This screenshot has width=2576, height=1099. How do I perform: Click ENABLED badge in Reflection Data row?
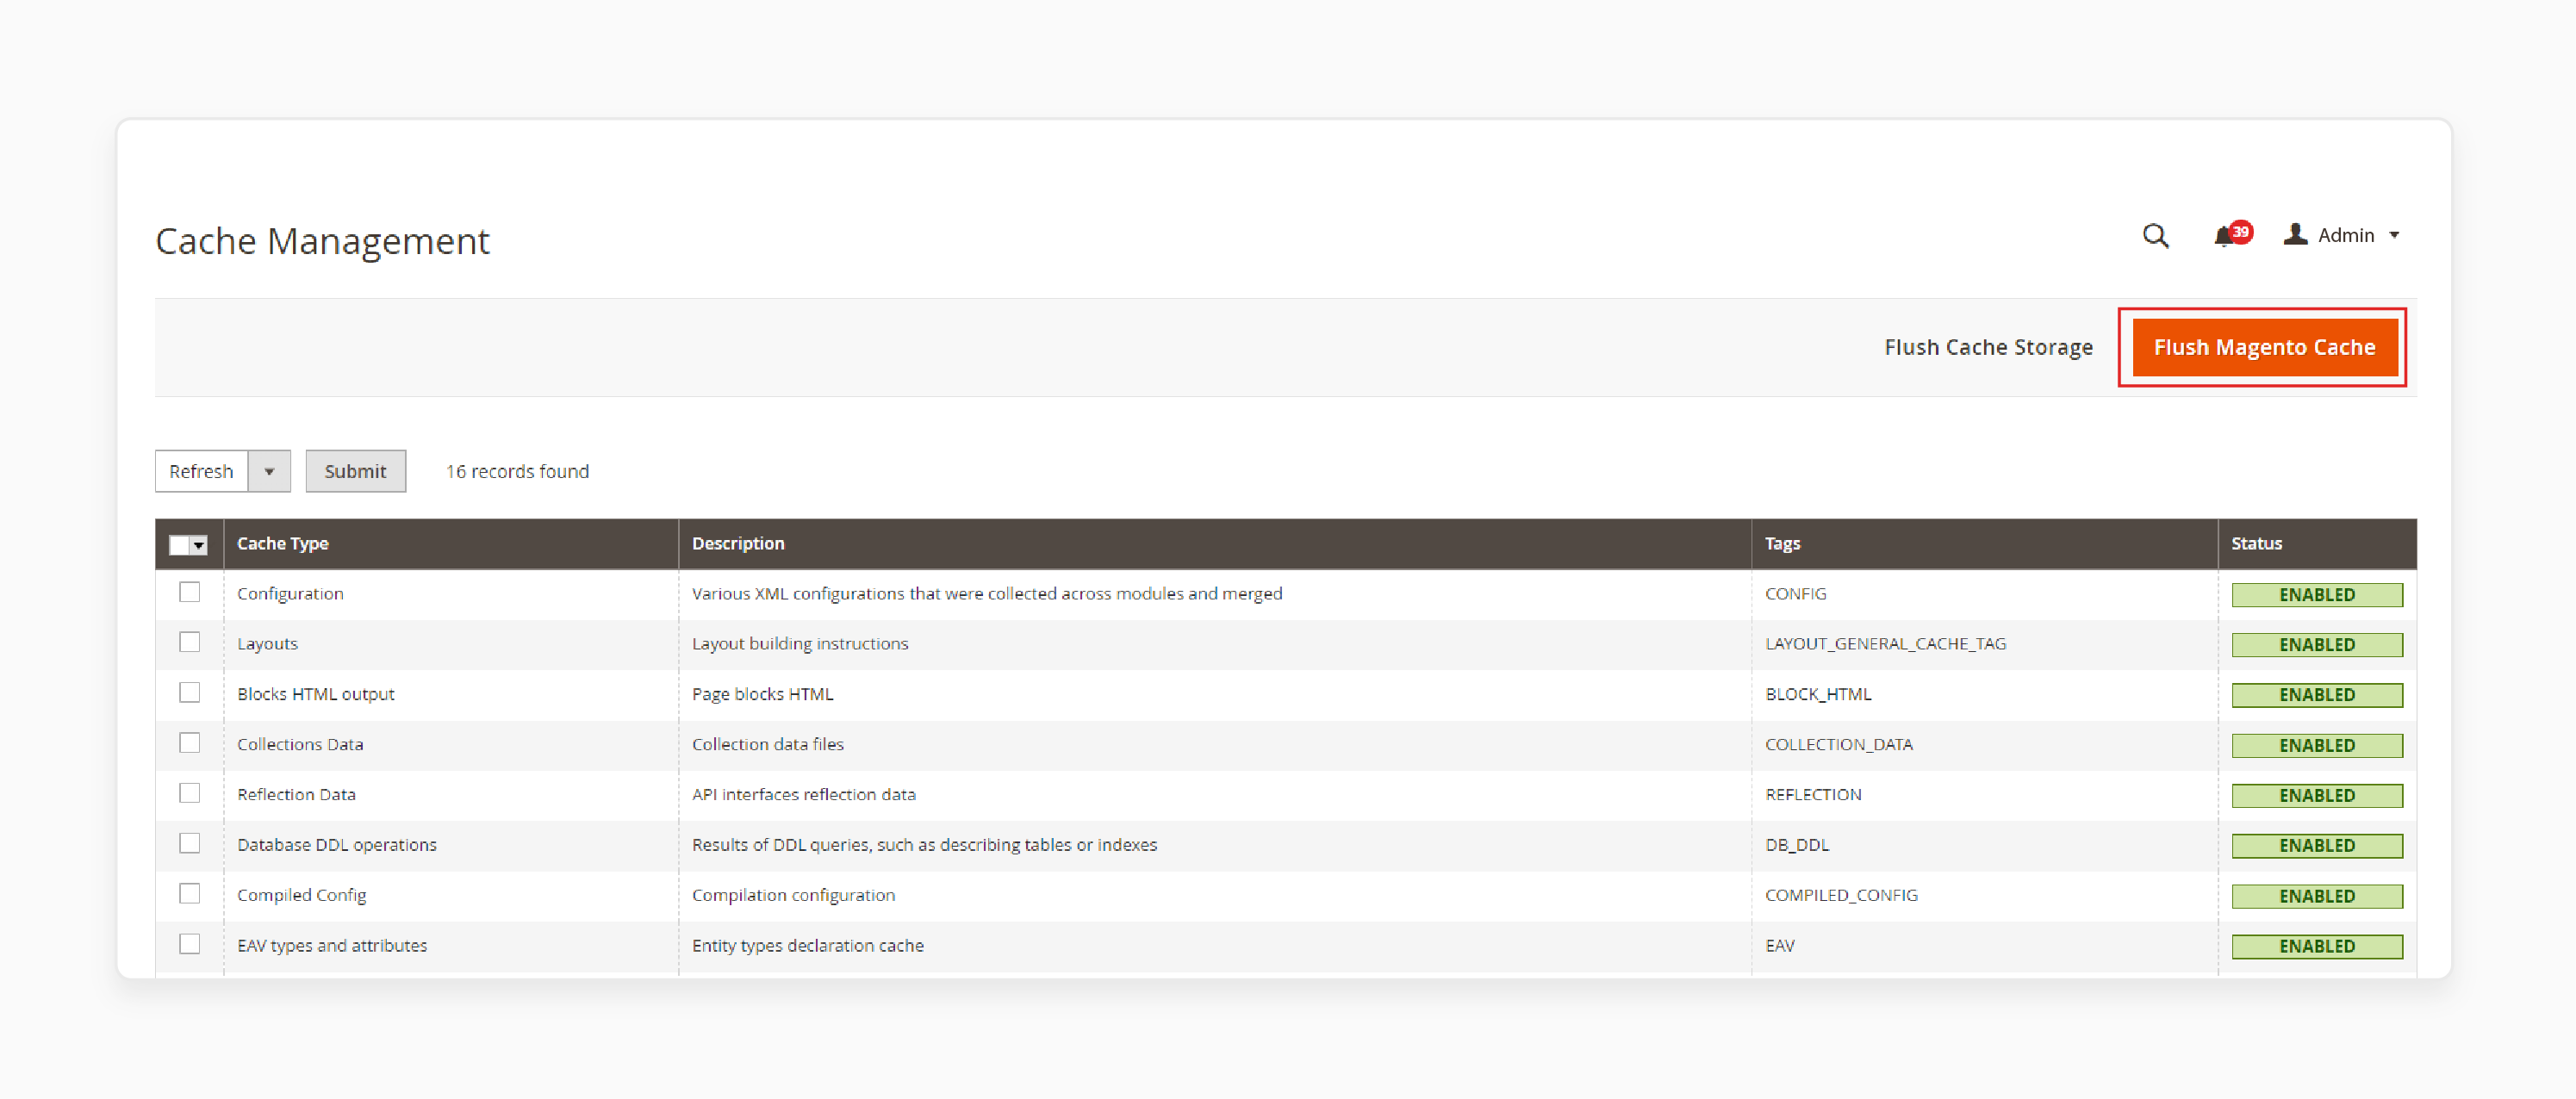2317,796
